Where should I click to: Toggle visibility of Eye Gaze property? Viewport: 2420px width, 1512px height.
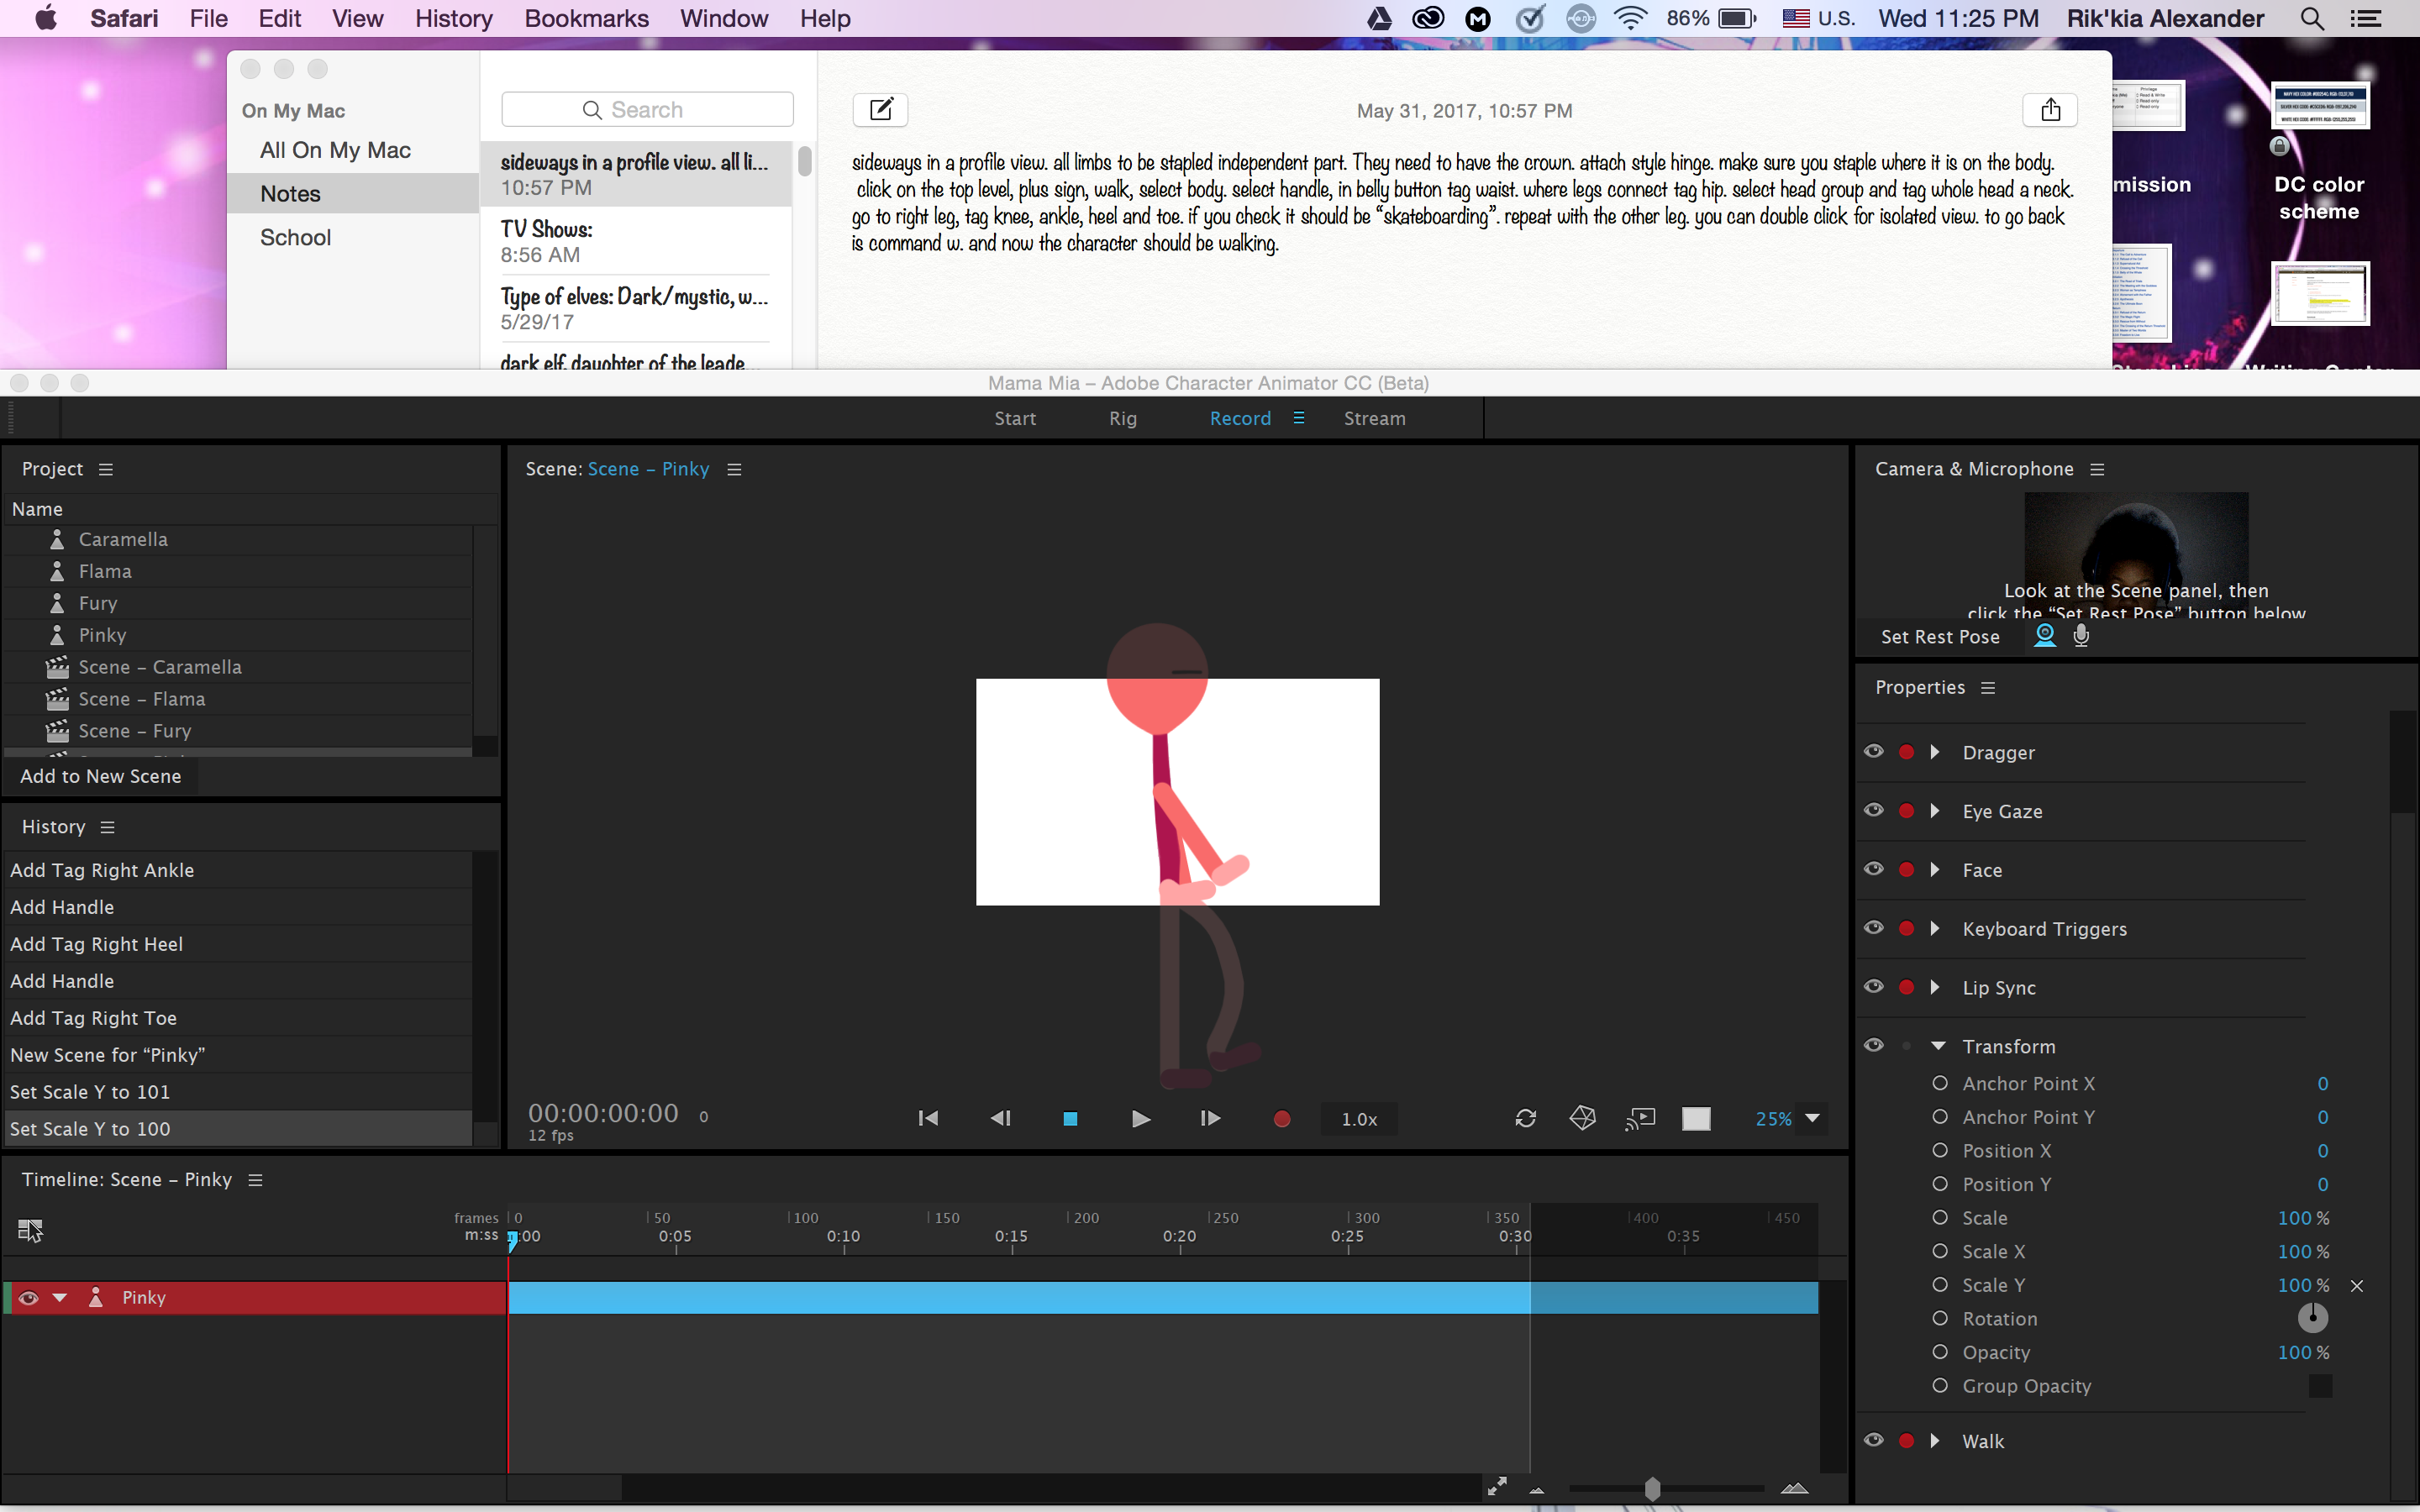tap(1875, 810)
